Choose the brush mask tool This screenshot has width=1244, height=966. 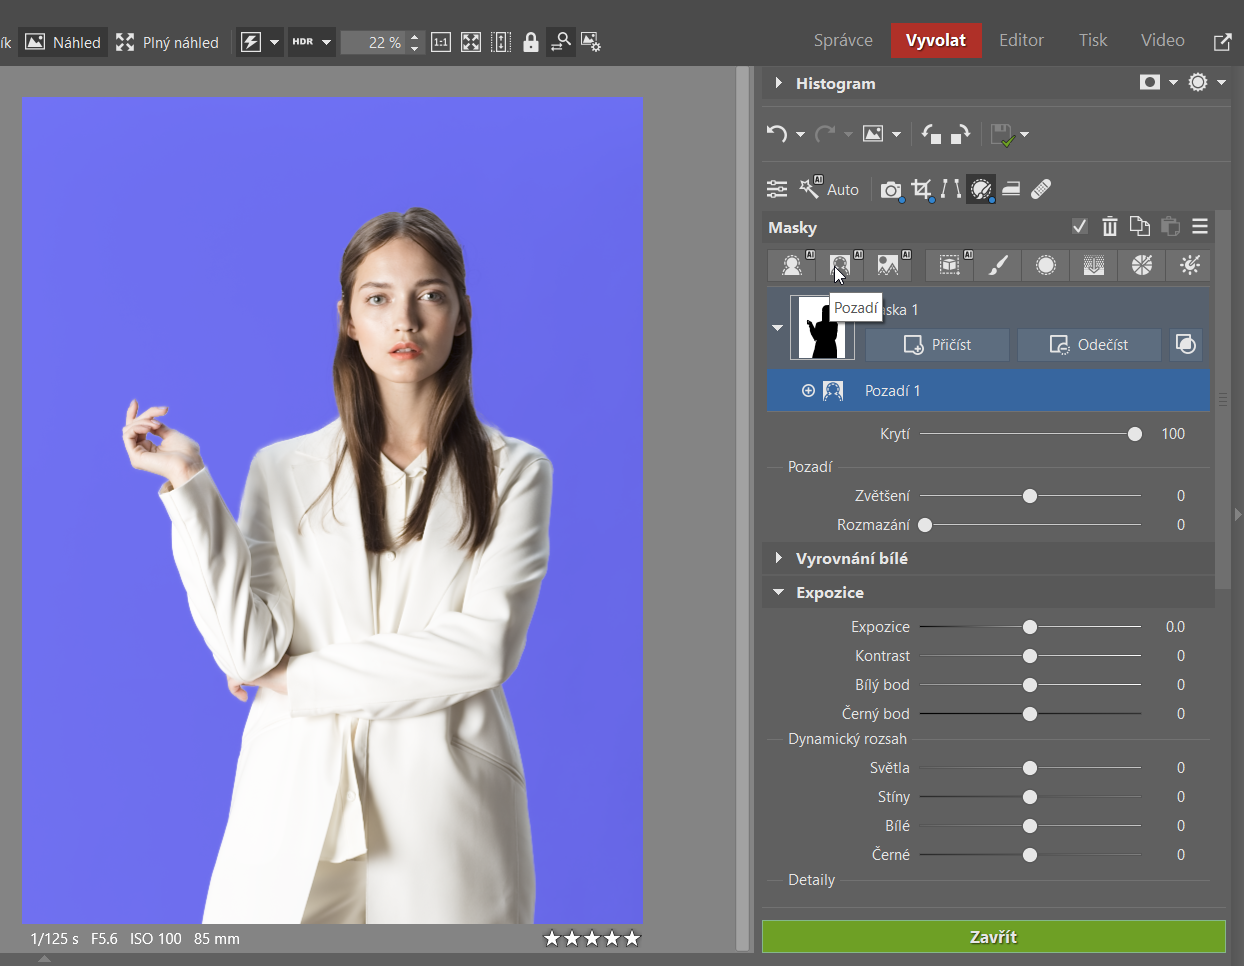pos(997,265)
